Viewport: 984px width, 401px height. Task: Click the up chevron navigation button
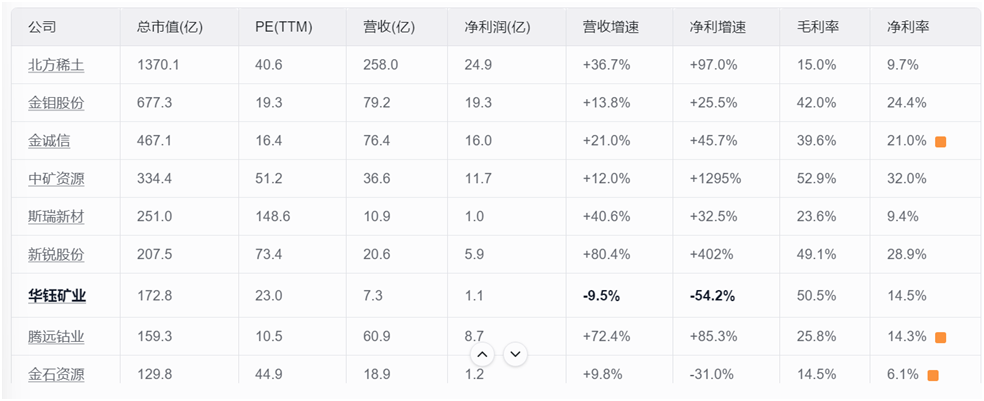point(482,355)
